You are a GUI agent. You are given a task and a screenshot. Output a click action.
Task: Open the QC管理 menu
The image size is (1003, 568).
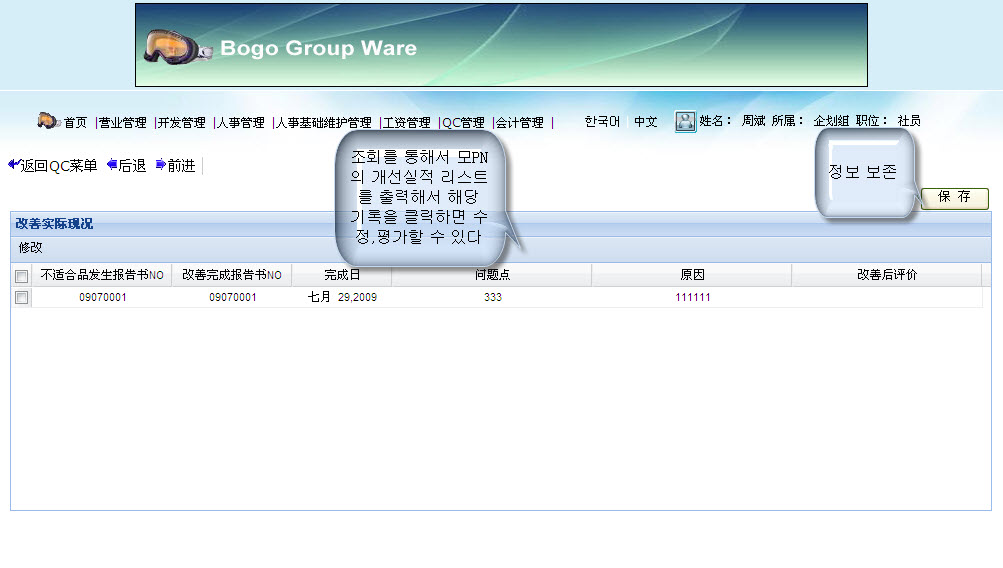[x=464, y=123]
